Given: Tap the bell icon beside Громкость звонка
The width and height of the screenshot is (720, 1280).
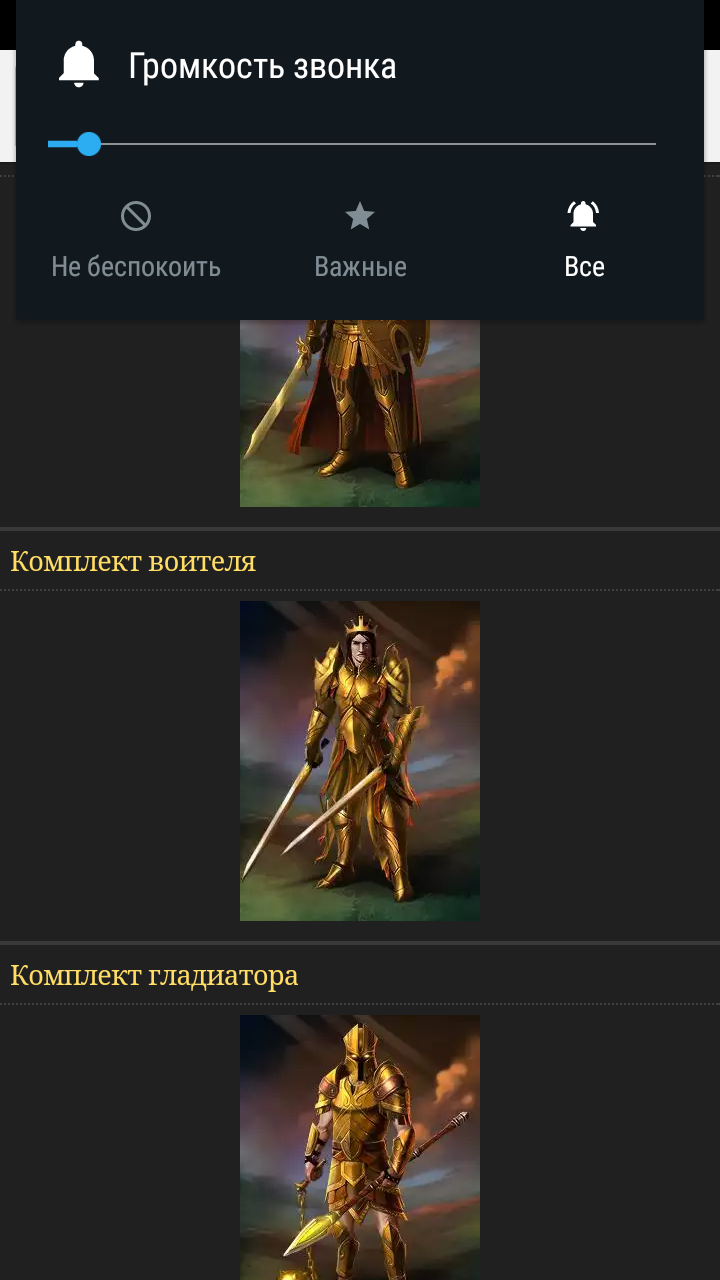Looking at the screenshot, I should (79, 66).
